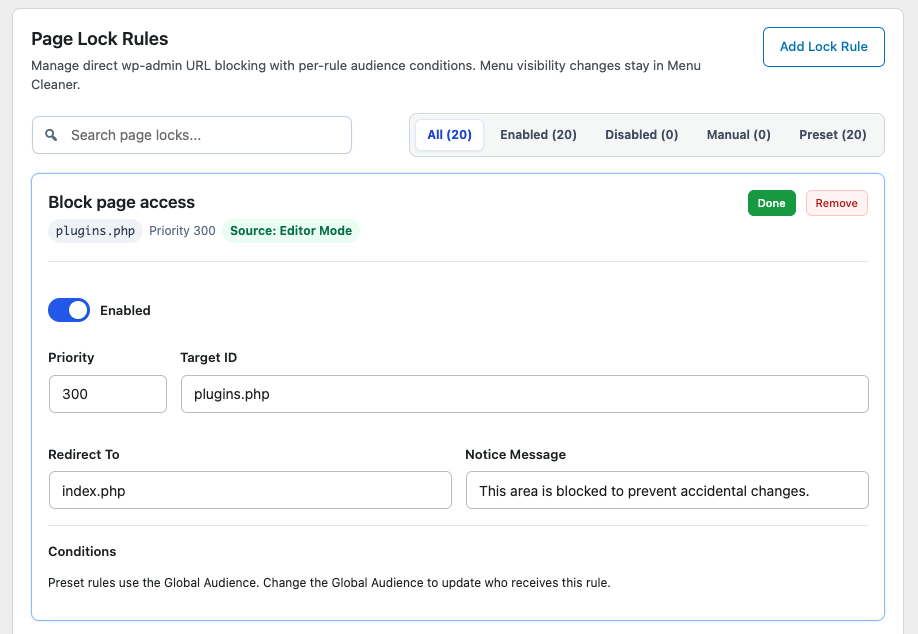This screenshot has height=634, width=918.
Task: Click the Page Lock Rules title
Action: [100, 39]
